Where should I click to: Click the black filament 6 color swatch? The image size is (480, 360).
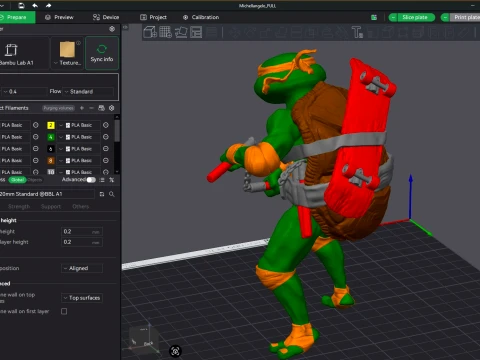pyautogui.click(x=51, y=149)
